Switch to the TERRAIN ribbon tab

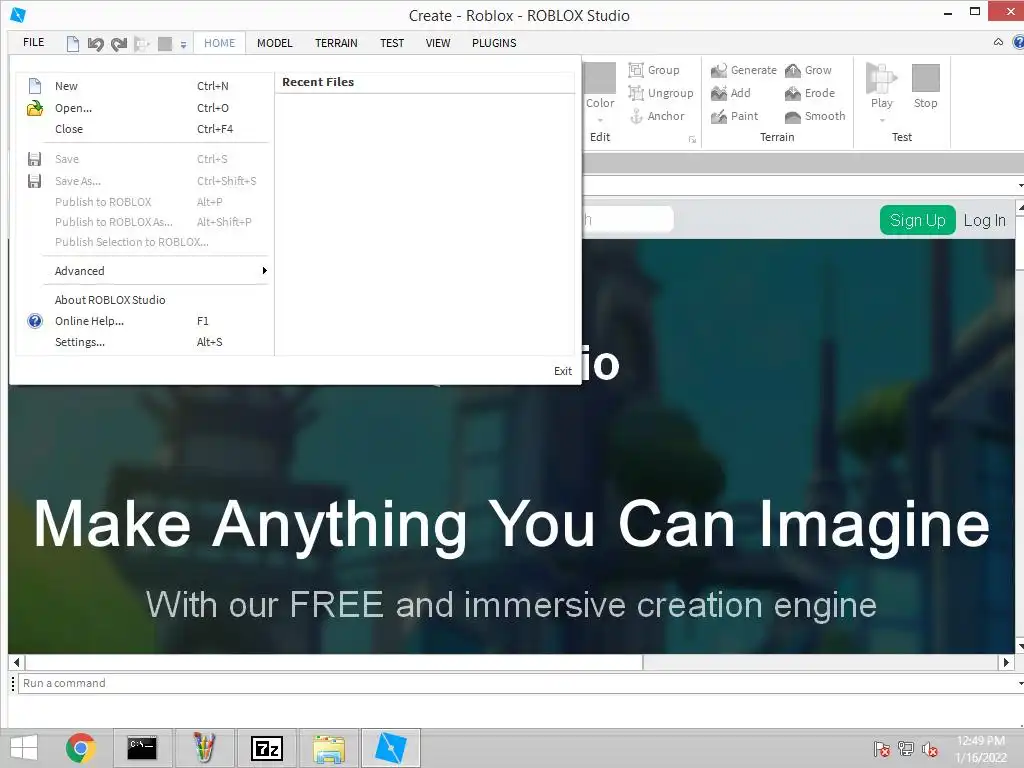pos(336,43)
